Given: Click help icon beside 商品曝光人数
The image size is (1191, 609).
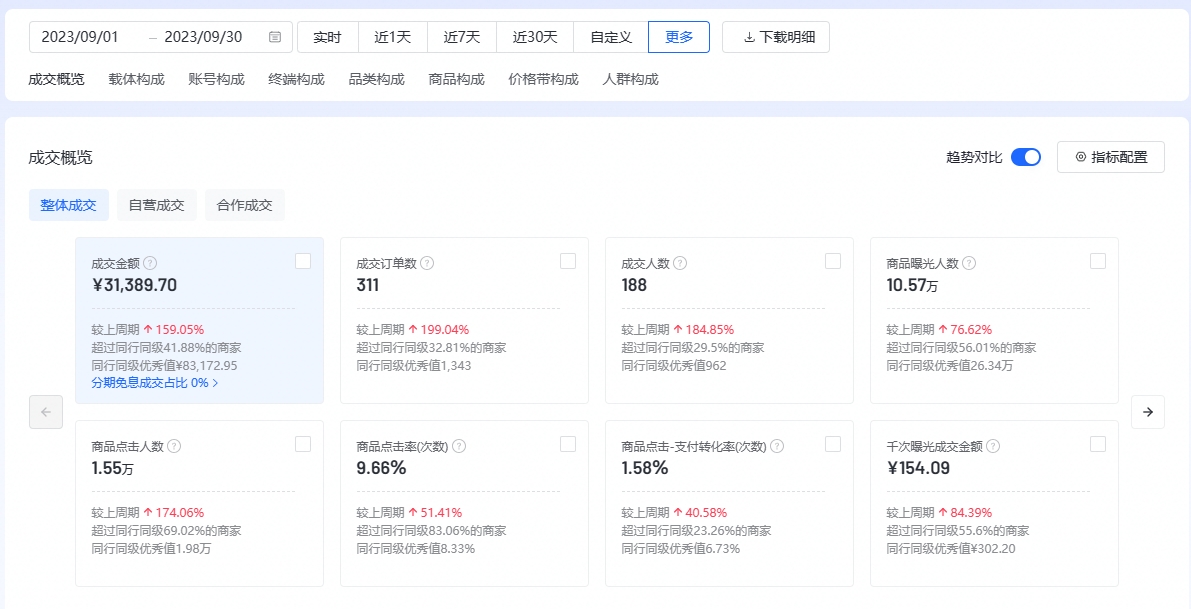Looking at the screenshot, I should point(969,263).
